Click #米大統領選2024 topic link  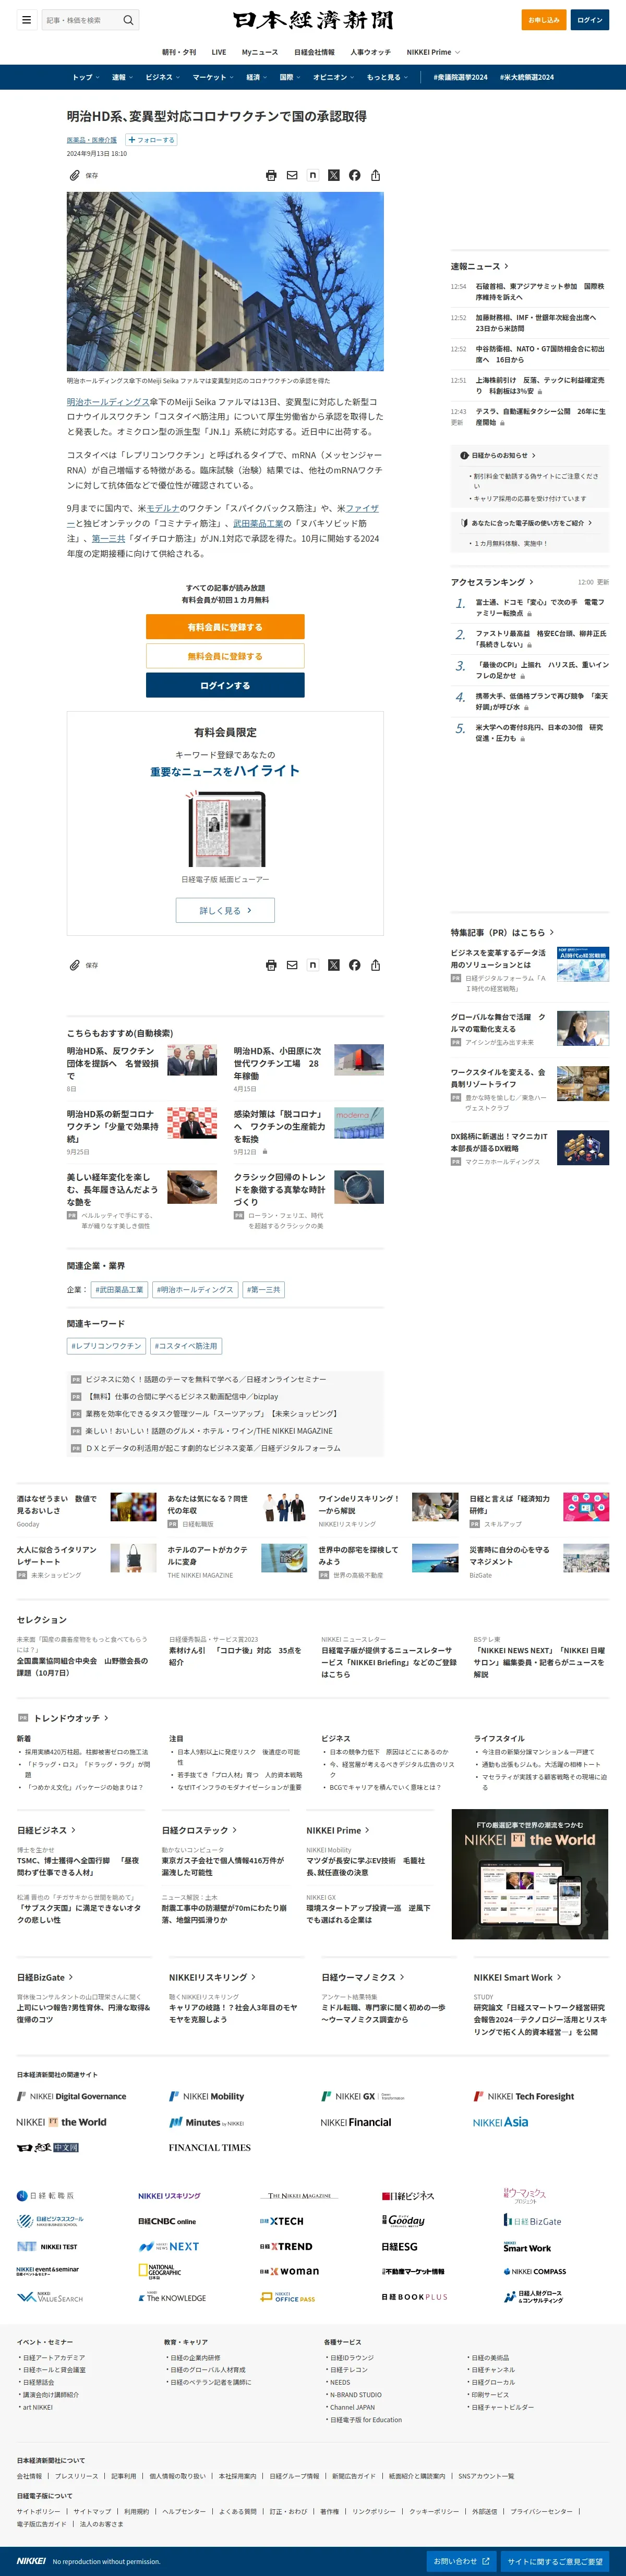pyautogui.click(x=527, y=77)
